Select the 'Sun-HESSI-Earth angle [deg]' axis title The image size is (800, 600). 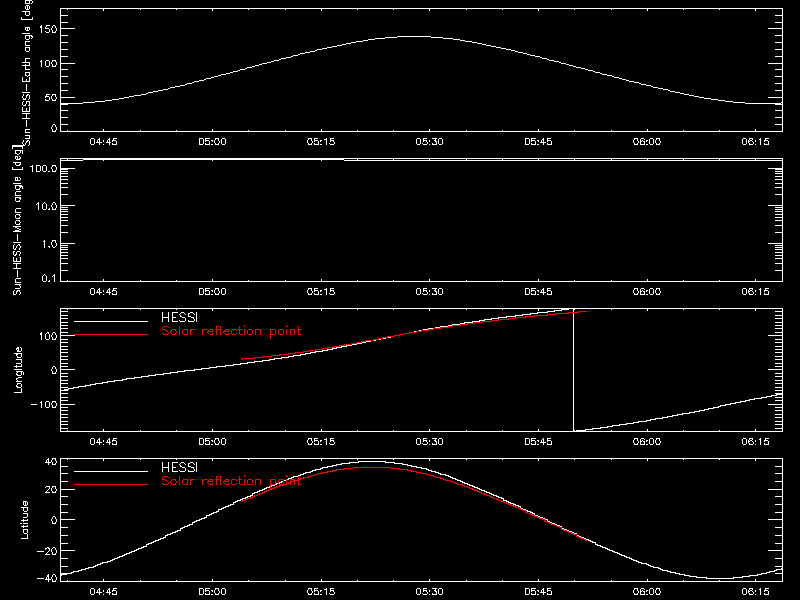[27, 73]
